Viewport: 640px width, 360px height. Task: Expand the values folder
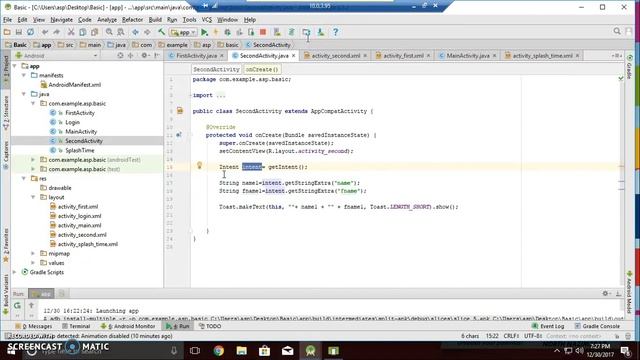pos(33,263)
